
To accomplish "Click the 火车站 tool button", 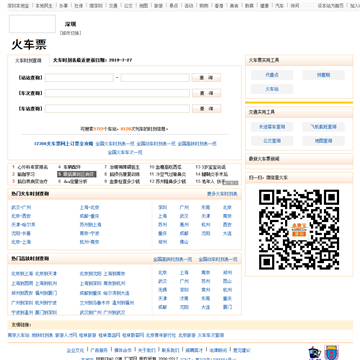I will (x=272, y=89).
